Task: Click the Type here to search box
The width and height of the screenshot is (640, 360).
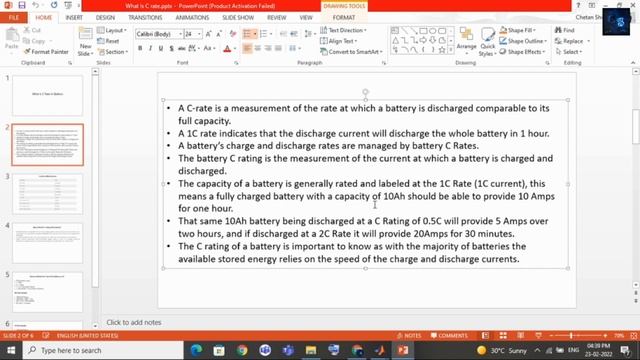Action: click(x=103, y=350)
